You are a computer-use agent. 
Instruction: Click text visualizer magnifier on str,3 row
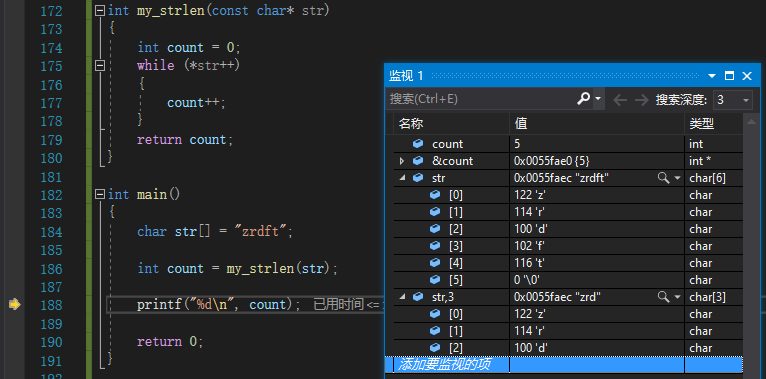tap(663, 297)
